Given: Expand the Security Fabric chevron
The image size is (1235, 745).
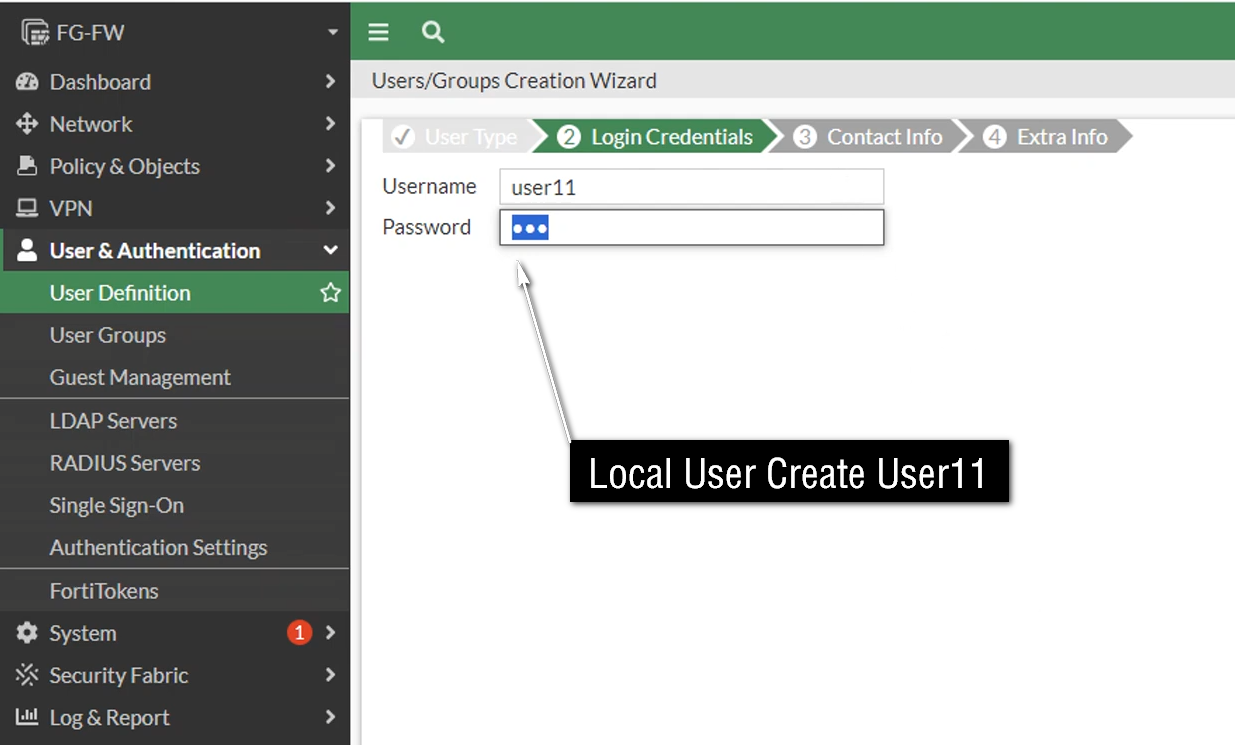Looking at the screenshot, I should pos(330,675).
